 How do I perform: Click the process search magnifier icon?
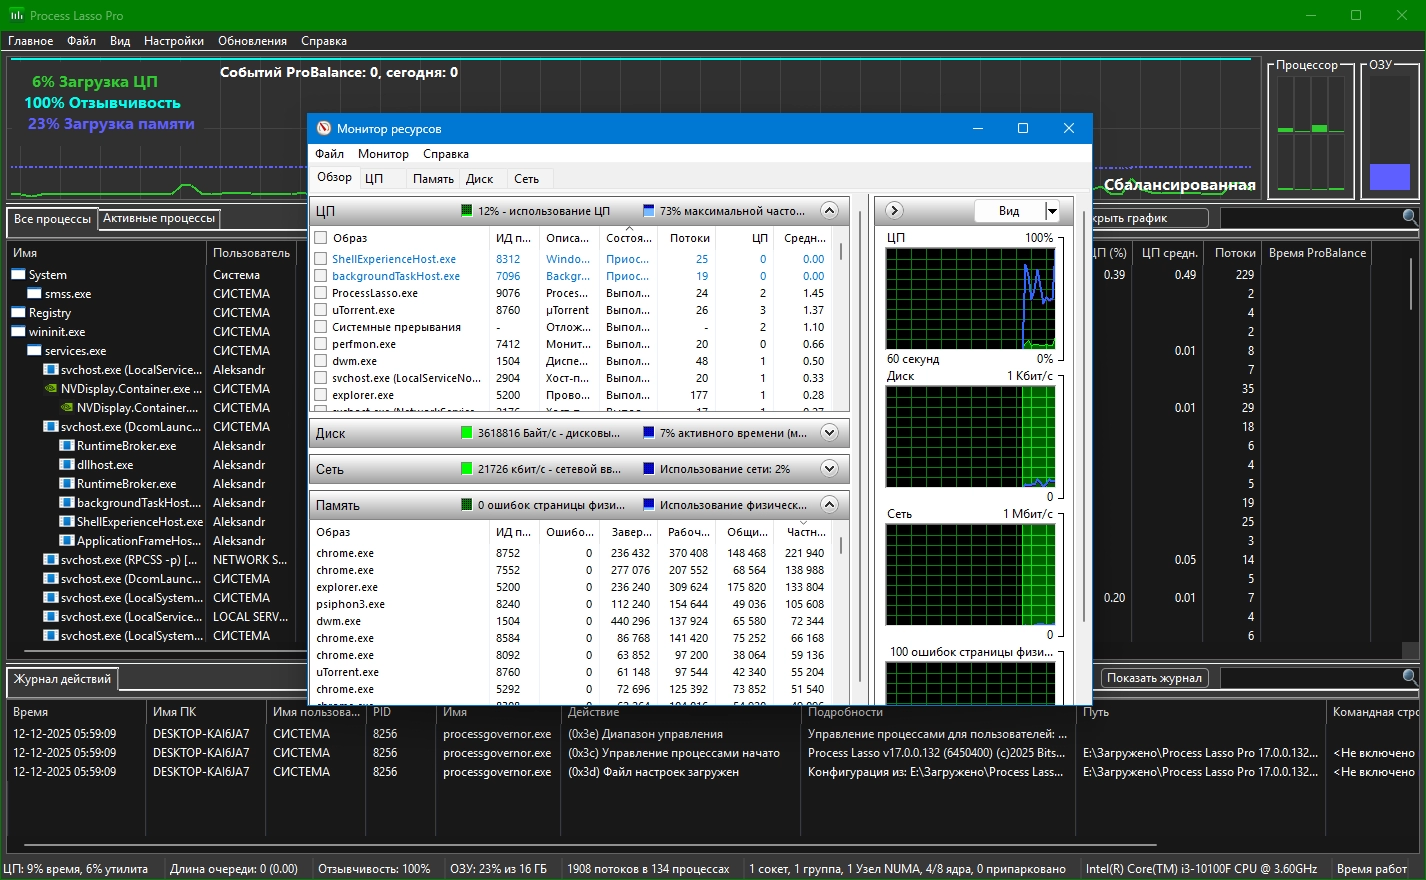[1409, 217]
